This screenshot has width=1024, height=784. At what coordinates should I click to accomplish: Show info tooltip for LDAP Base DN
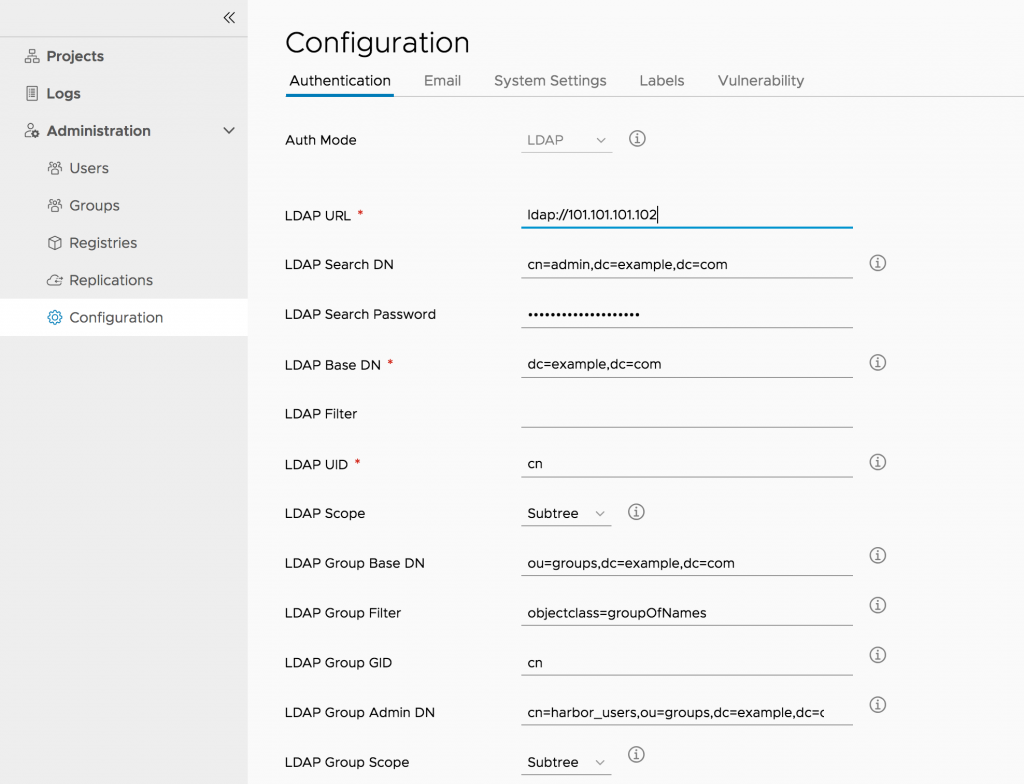pyautogui.click(x=878, y=362)
